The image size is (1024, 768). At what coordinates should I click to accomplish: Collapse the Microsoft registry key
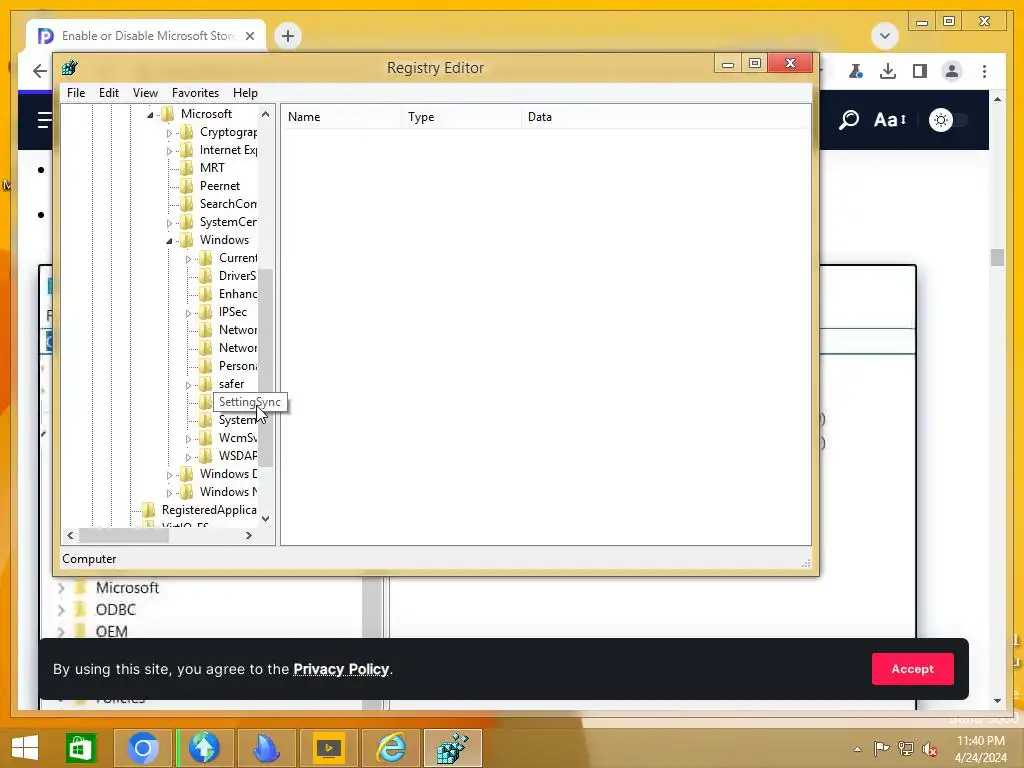[x=150, y=115]
